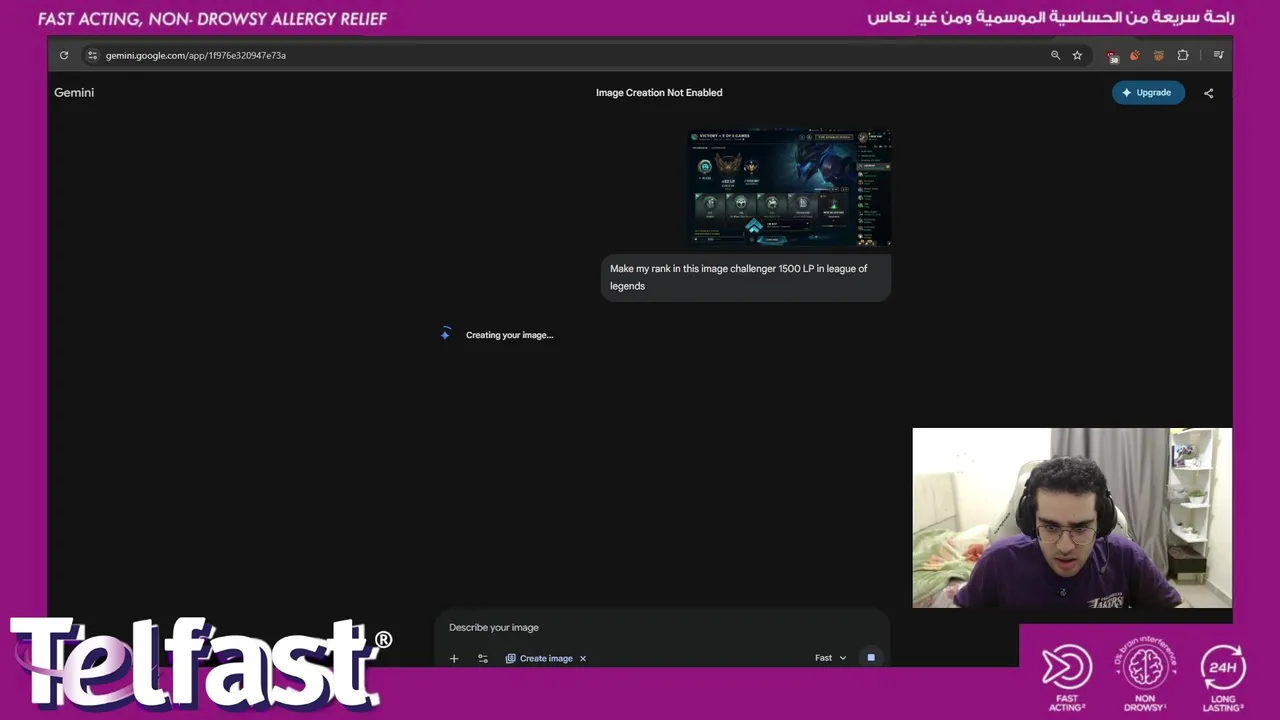Open the tools sliders icon in prompt bar

pos(483,658)
